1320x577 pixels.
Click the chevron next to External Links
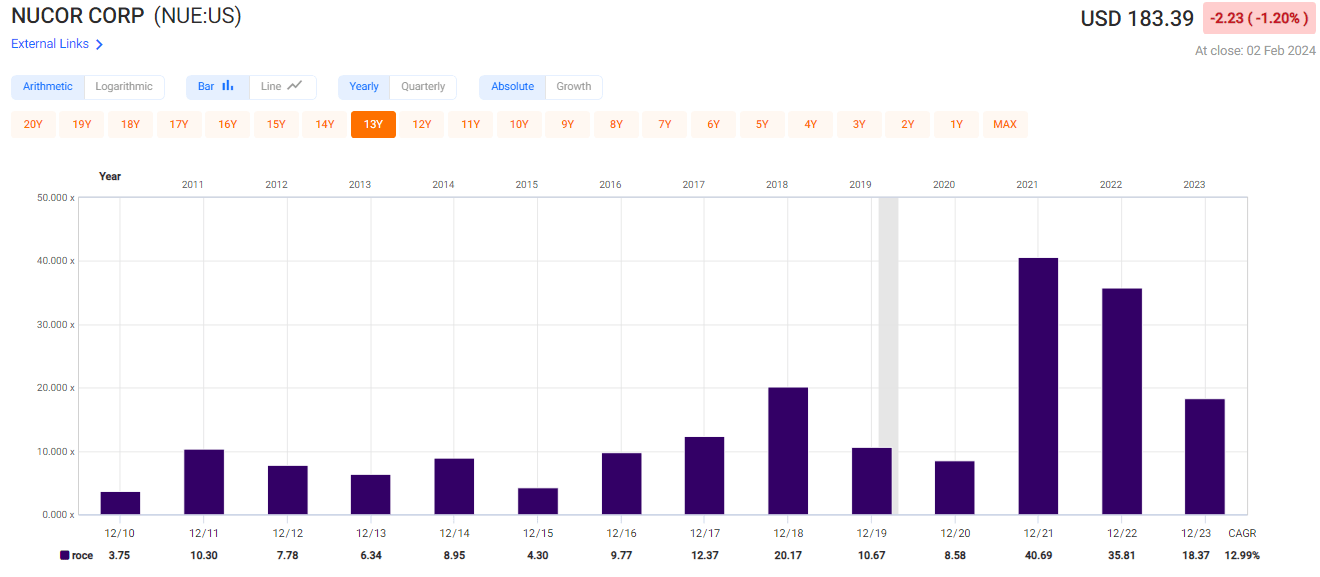[100, 44]
